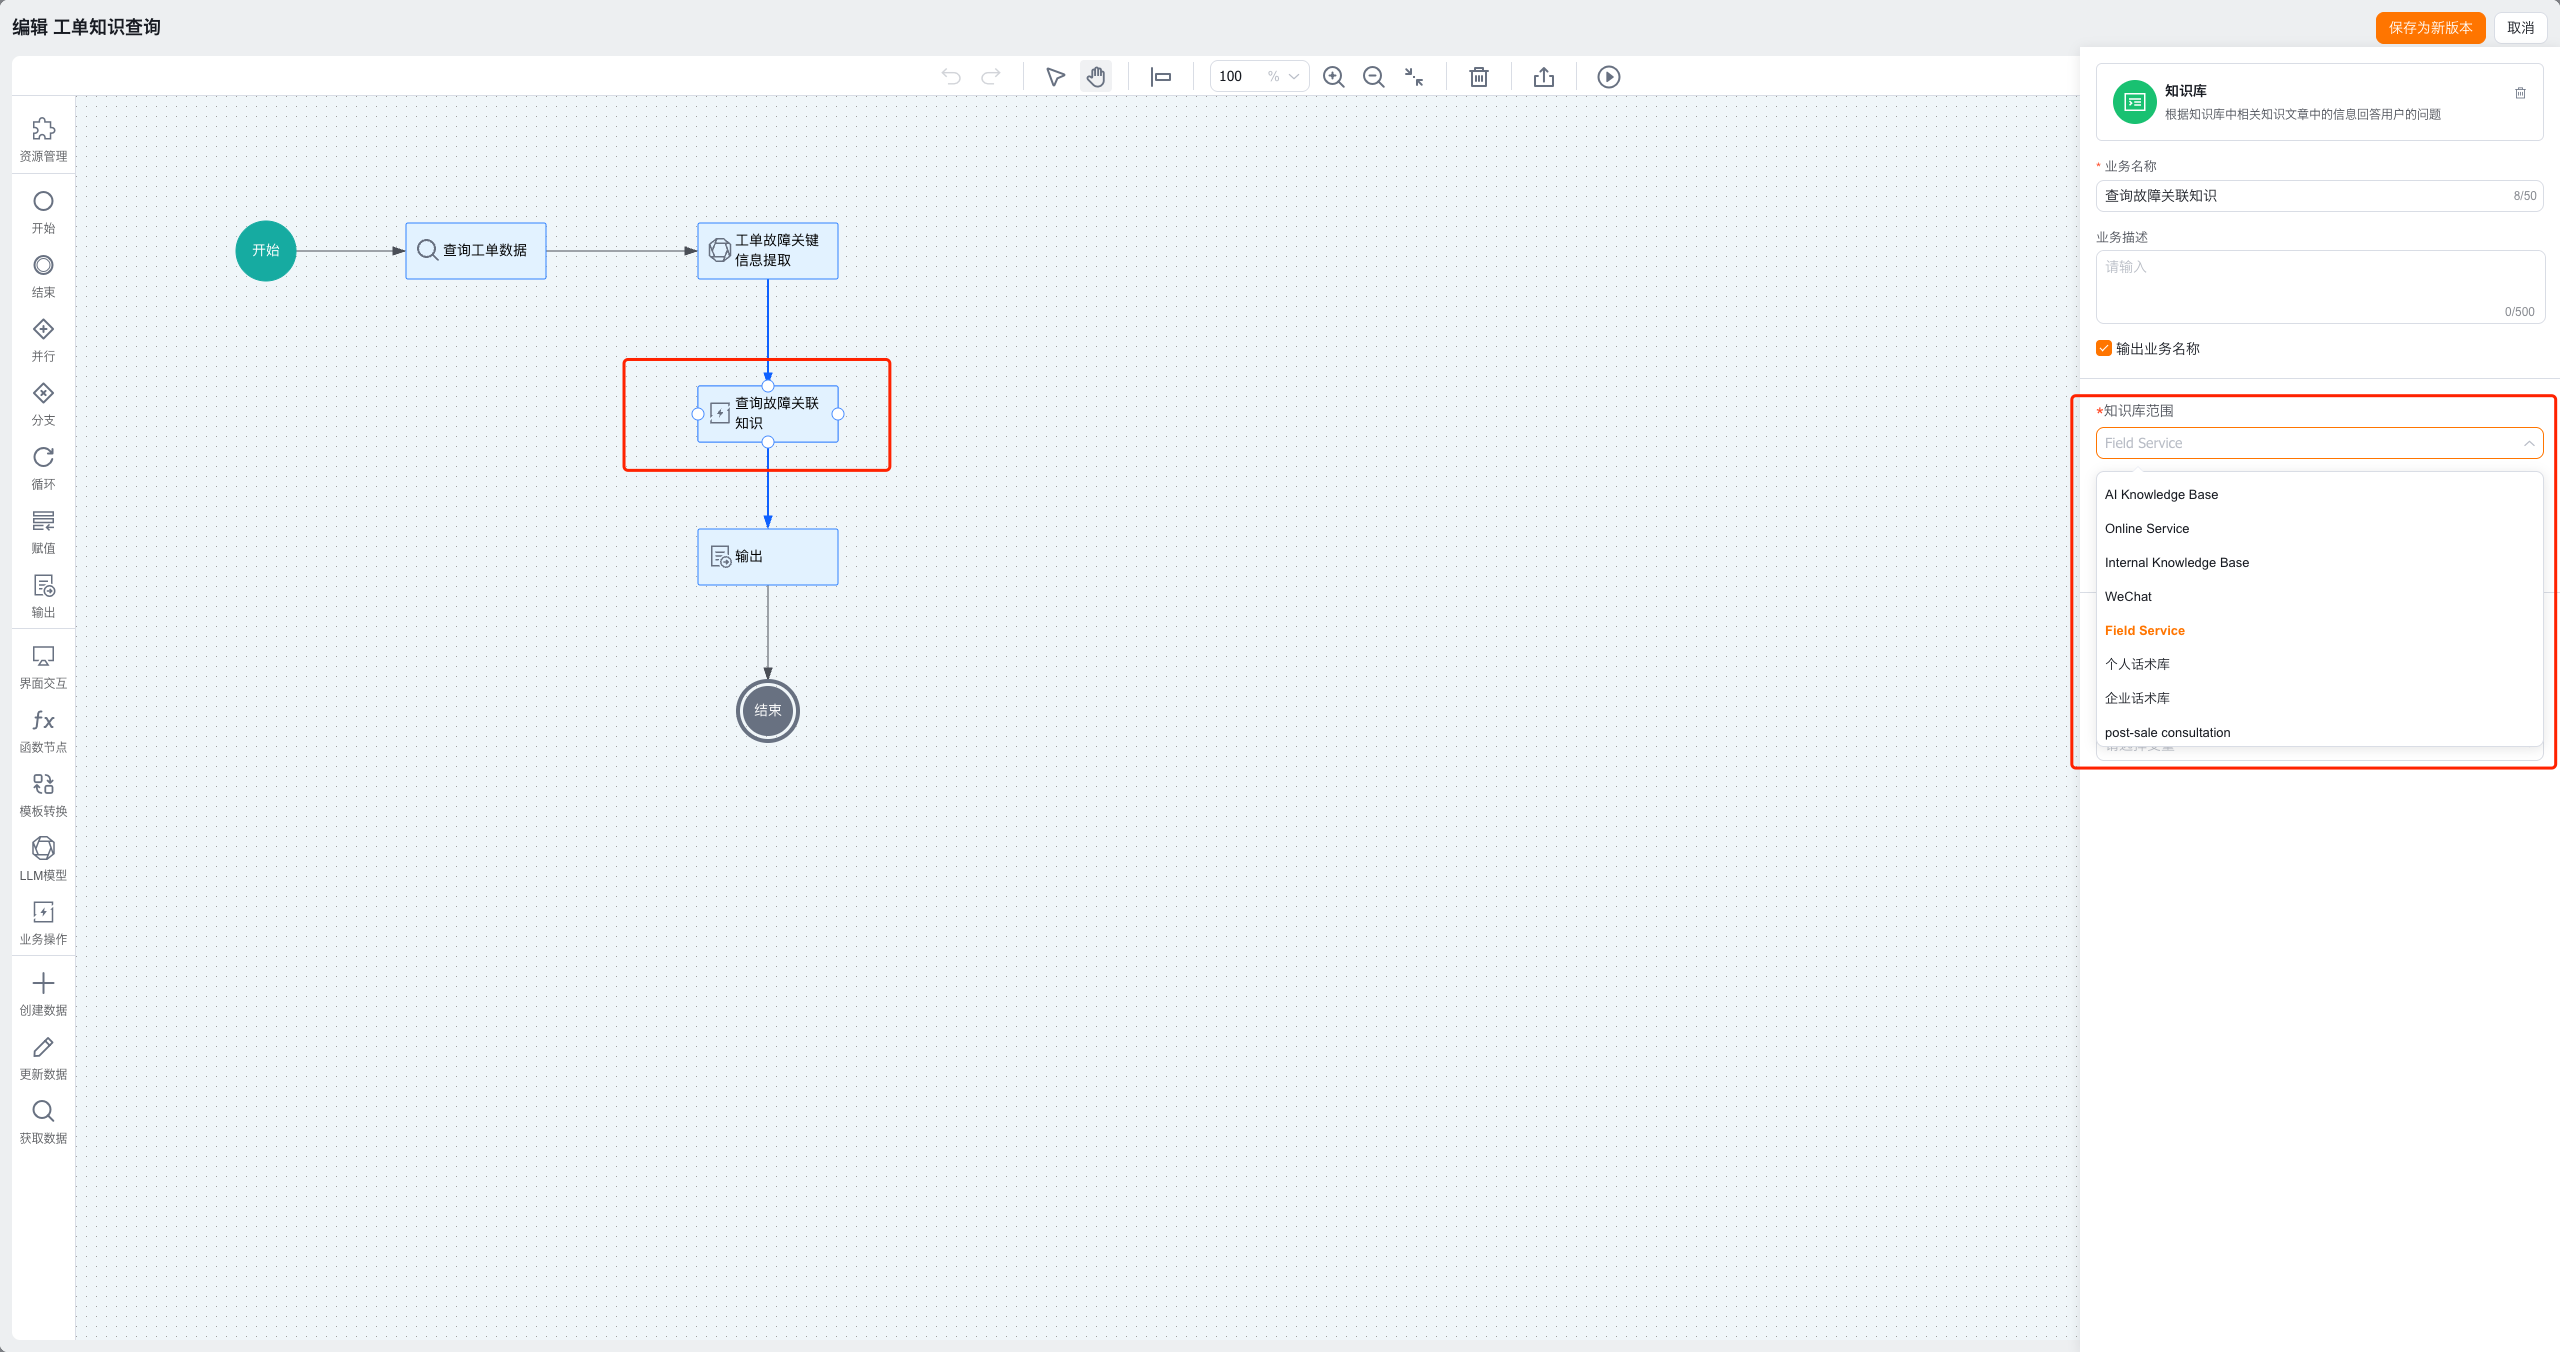Click the toolbar trash delete icon
The width and height of the screenshot is (2560, 1352).
click(1479, 77)
